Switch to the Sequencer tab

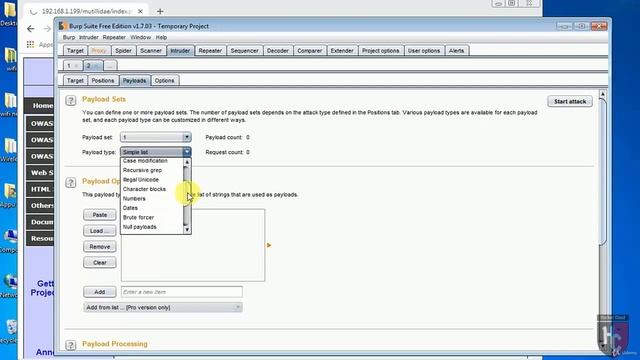coord(244,51)
